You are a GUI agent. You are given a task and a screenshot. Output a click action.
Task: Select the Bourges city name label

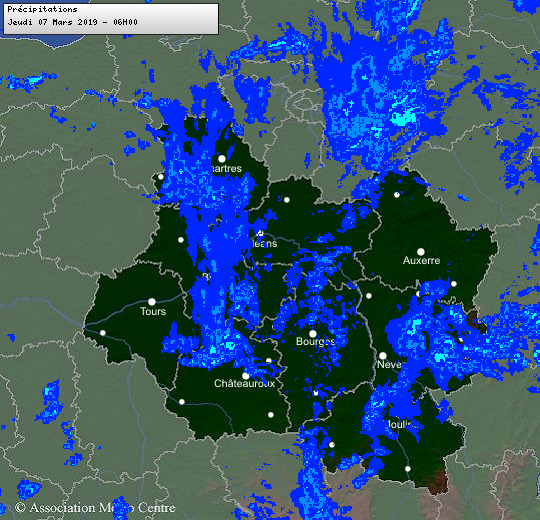click(315, 341)
